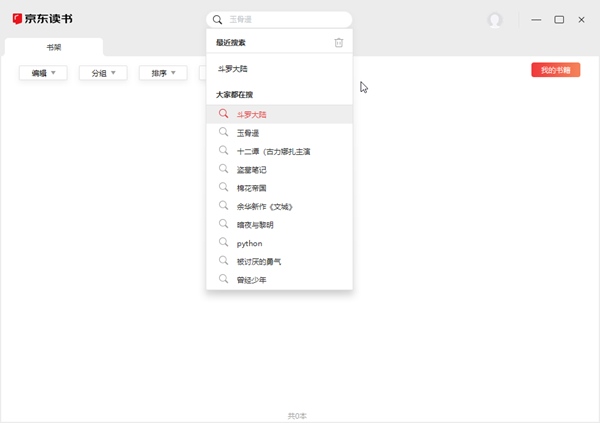600x423 pixels.
Task: Click magnifier icon beside 盗墓笔记
Action: [223, 169]
